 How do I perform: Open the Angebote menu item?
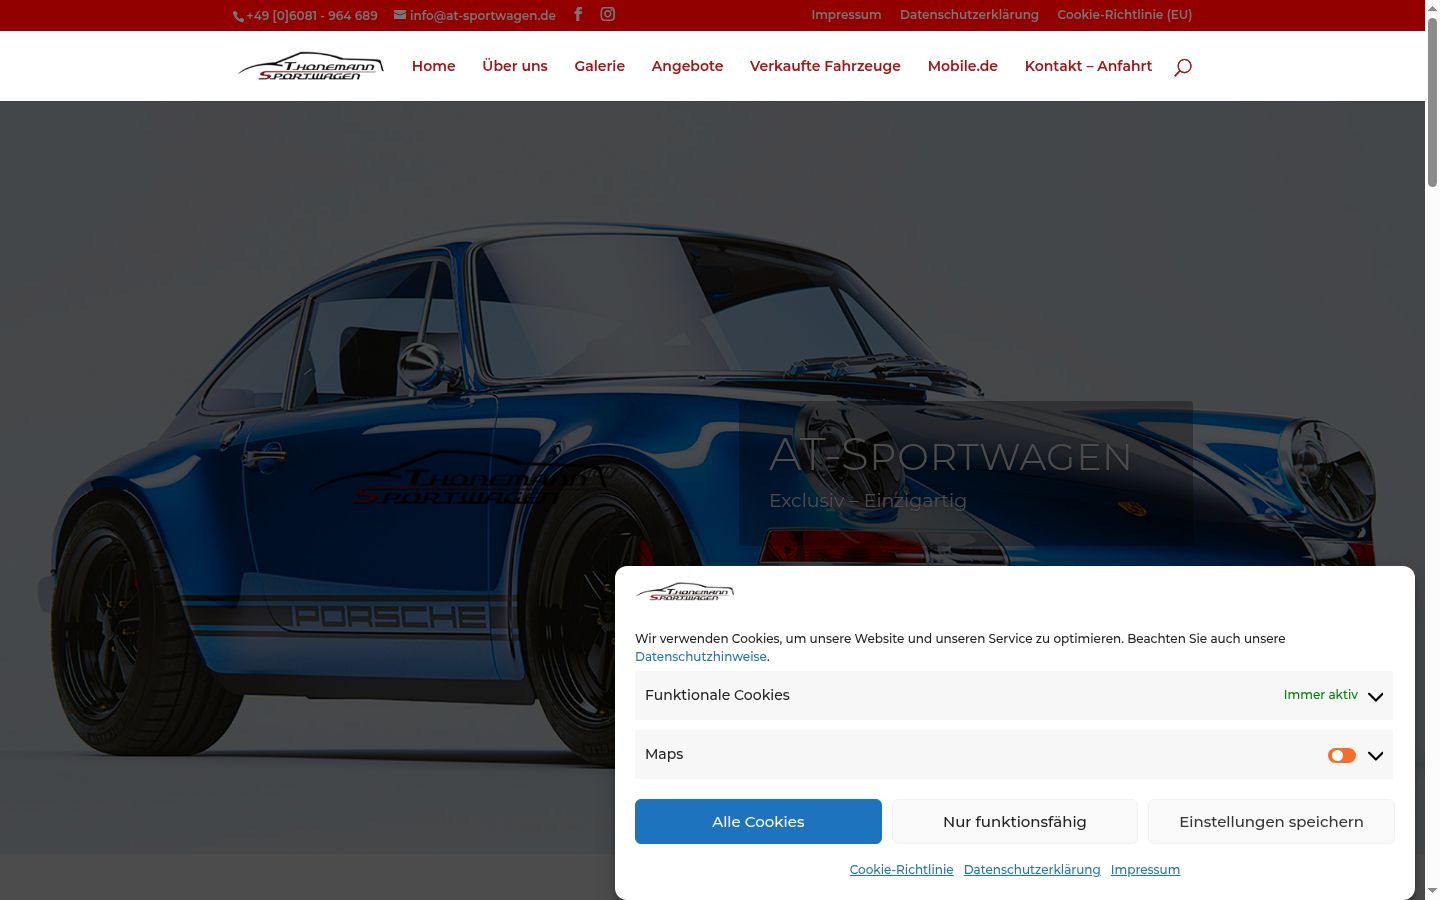(x=687, y=66)
